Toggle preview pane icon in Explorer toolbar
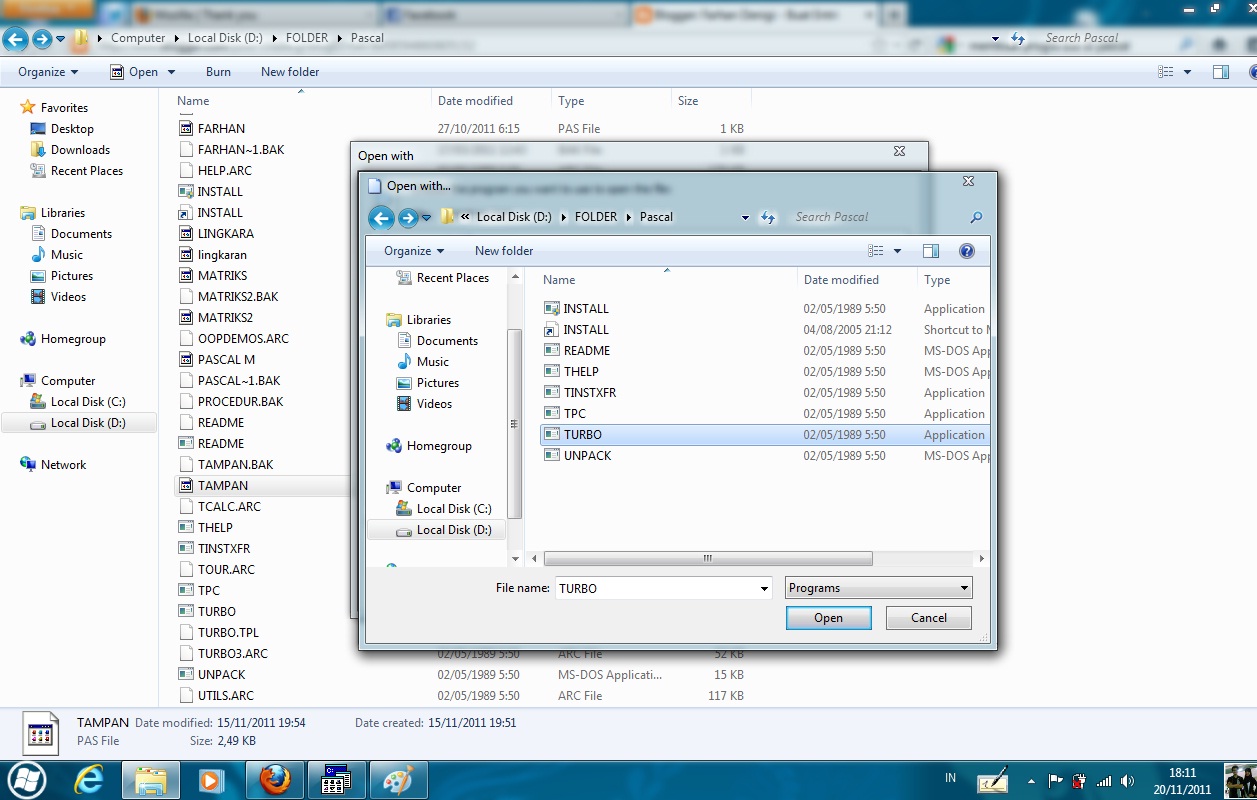Image resolution: width=1257 pixels, height=800 pixels. (x=1220, y=72)
